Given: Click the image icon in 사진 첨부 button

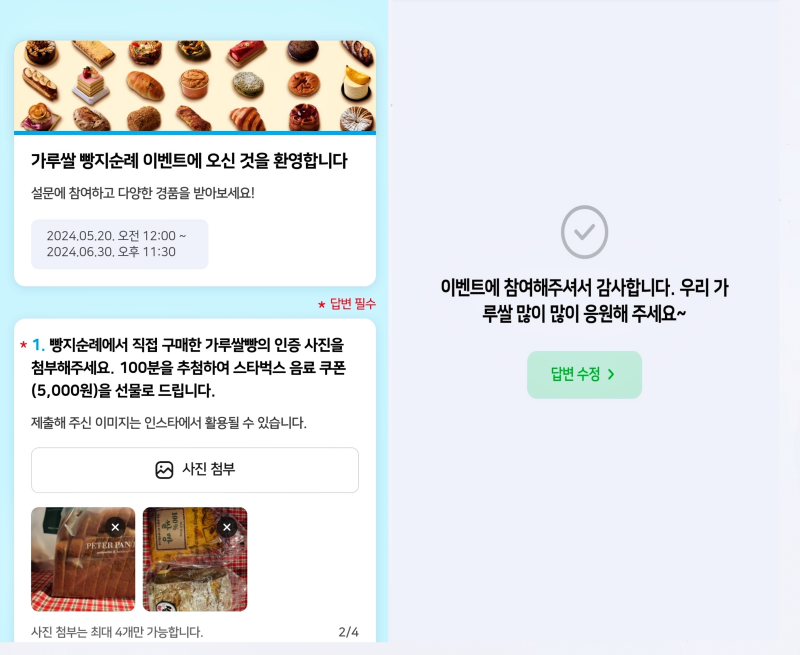Looking at the screenshot, I should click(x=164, y=470).
